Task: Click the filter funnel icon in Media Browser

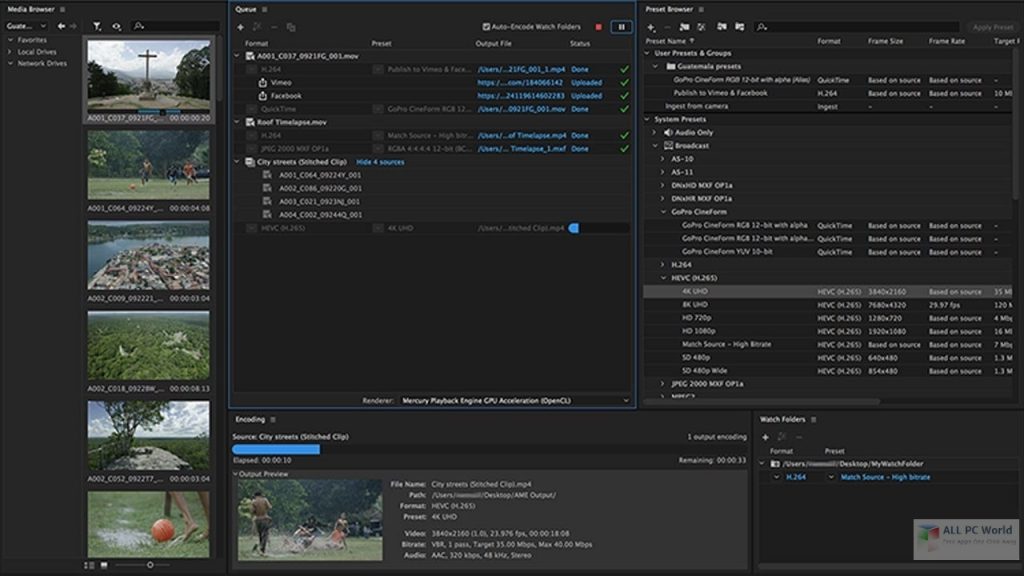Action: coord(97,26)
